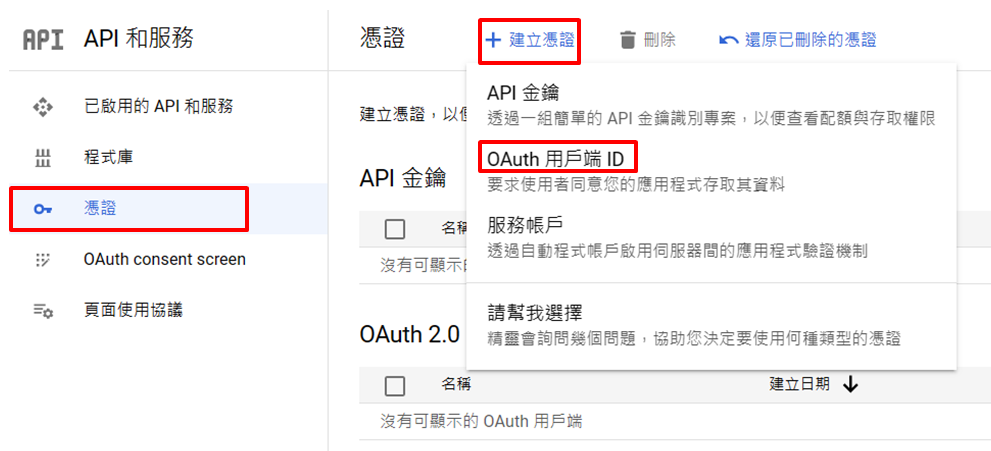Toggle the select-all checkbox in API 金鑰 table
Viewport: 991px width, 451px height.
tap(395, 229)
